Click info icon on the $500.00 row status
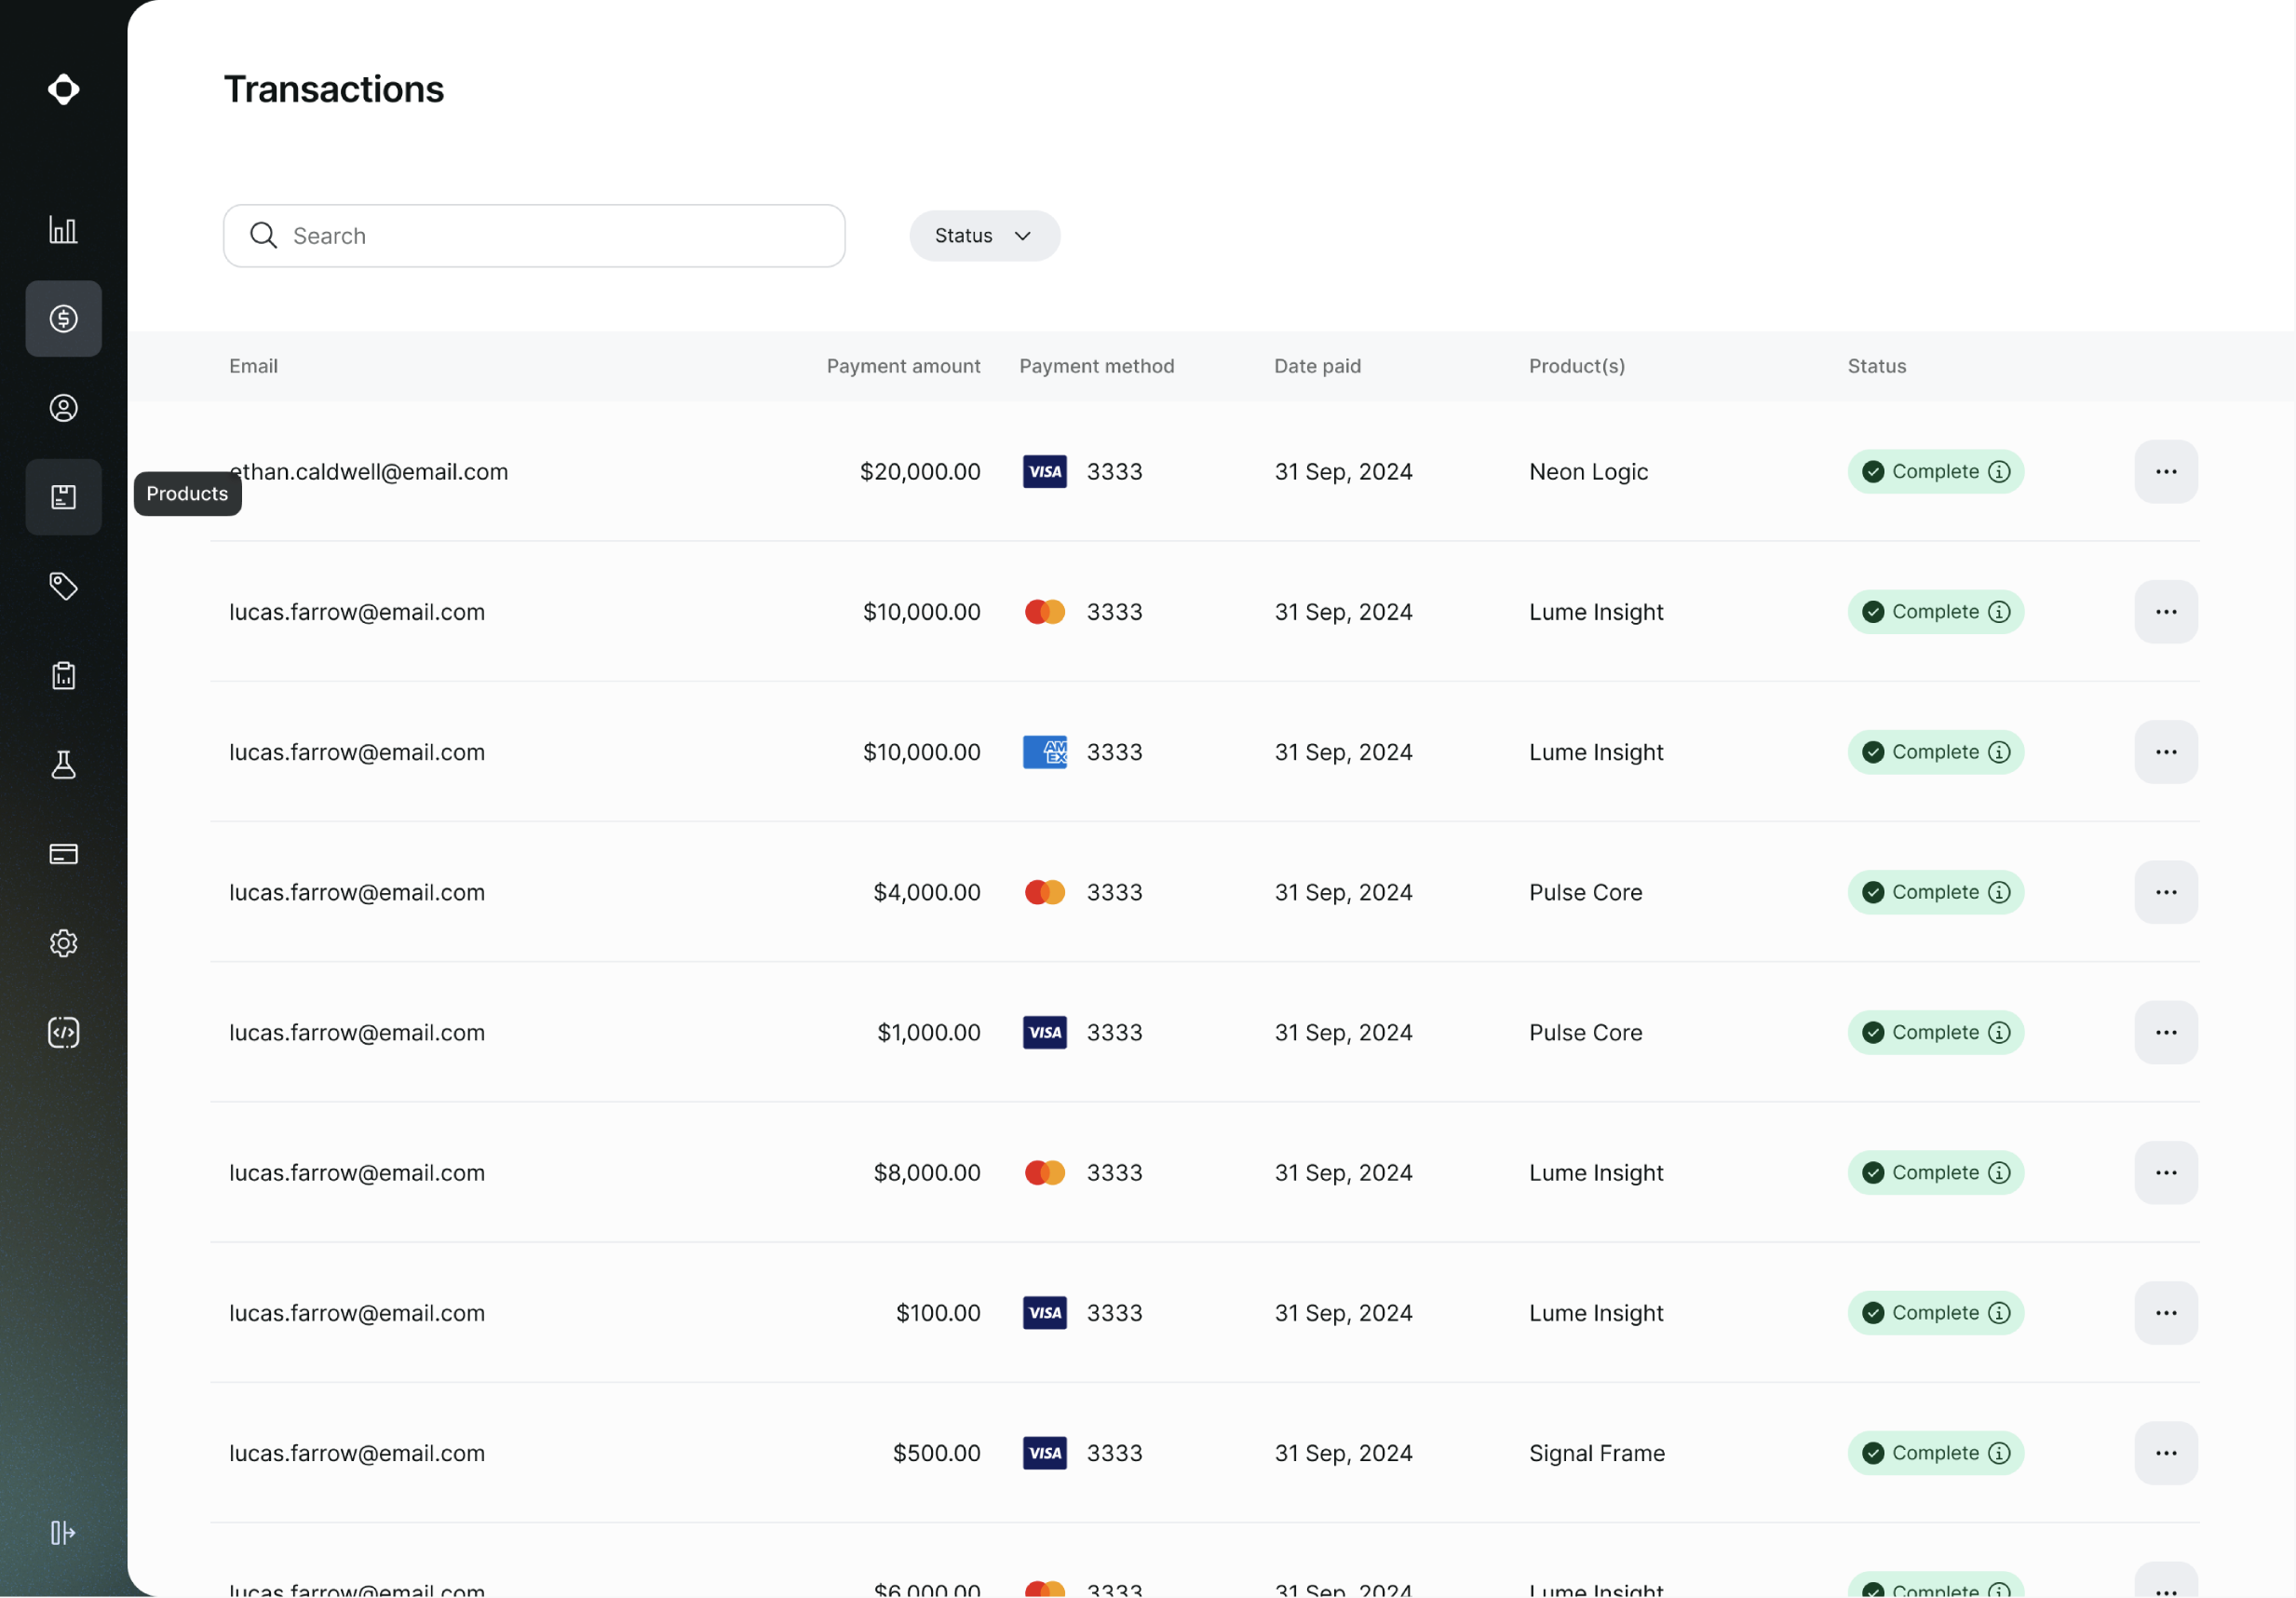Screen dimensions: 2296x1598 [1999, 1453]
